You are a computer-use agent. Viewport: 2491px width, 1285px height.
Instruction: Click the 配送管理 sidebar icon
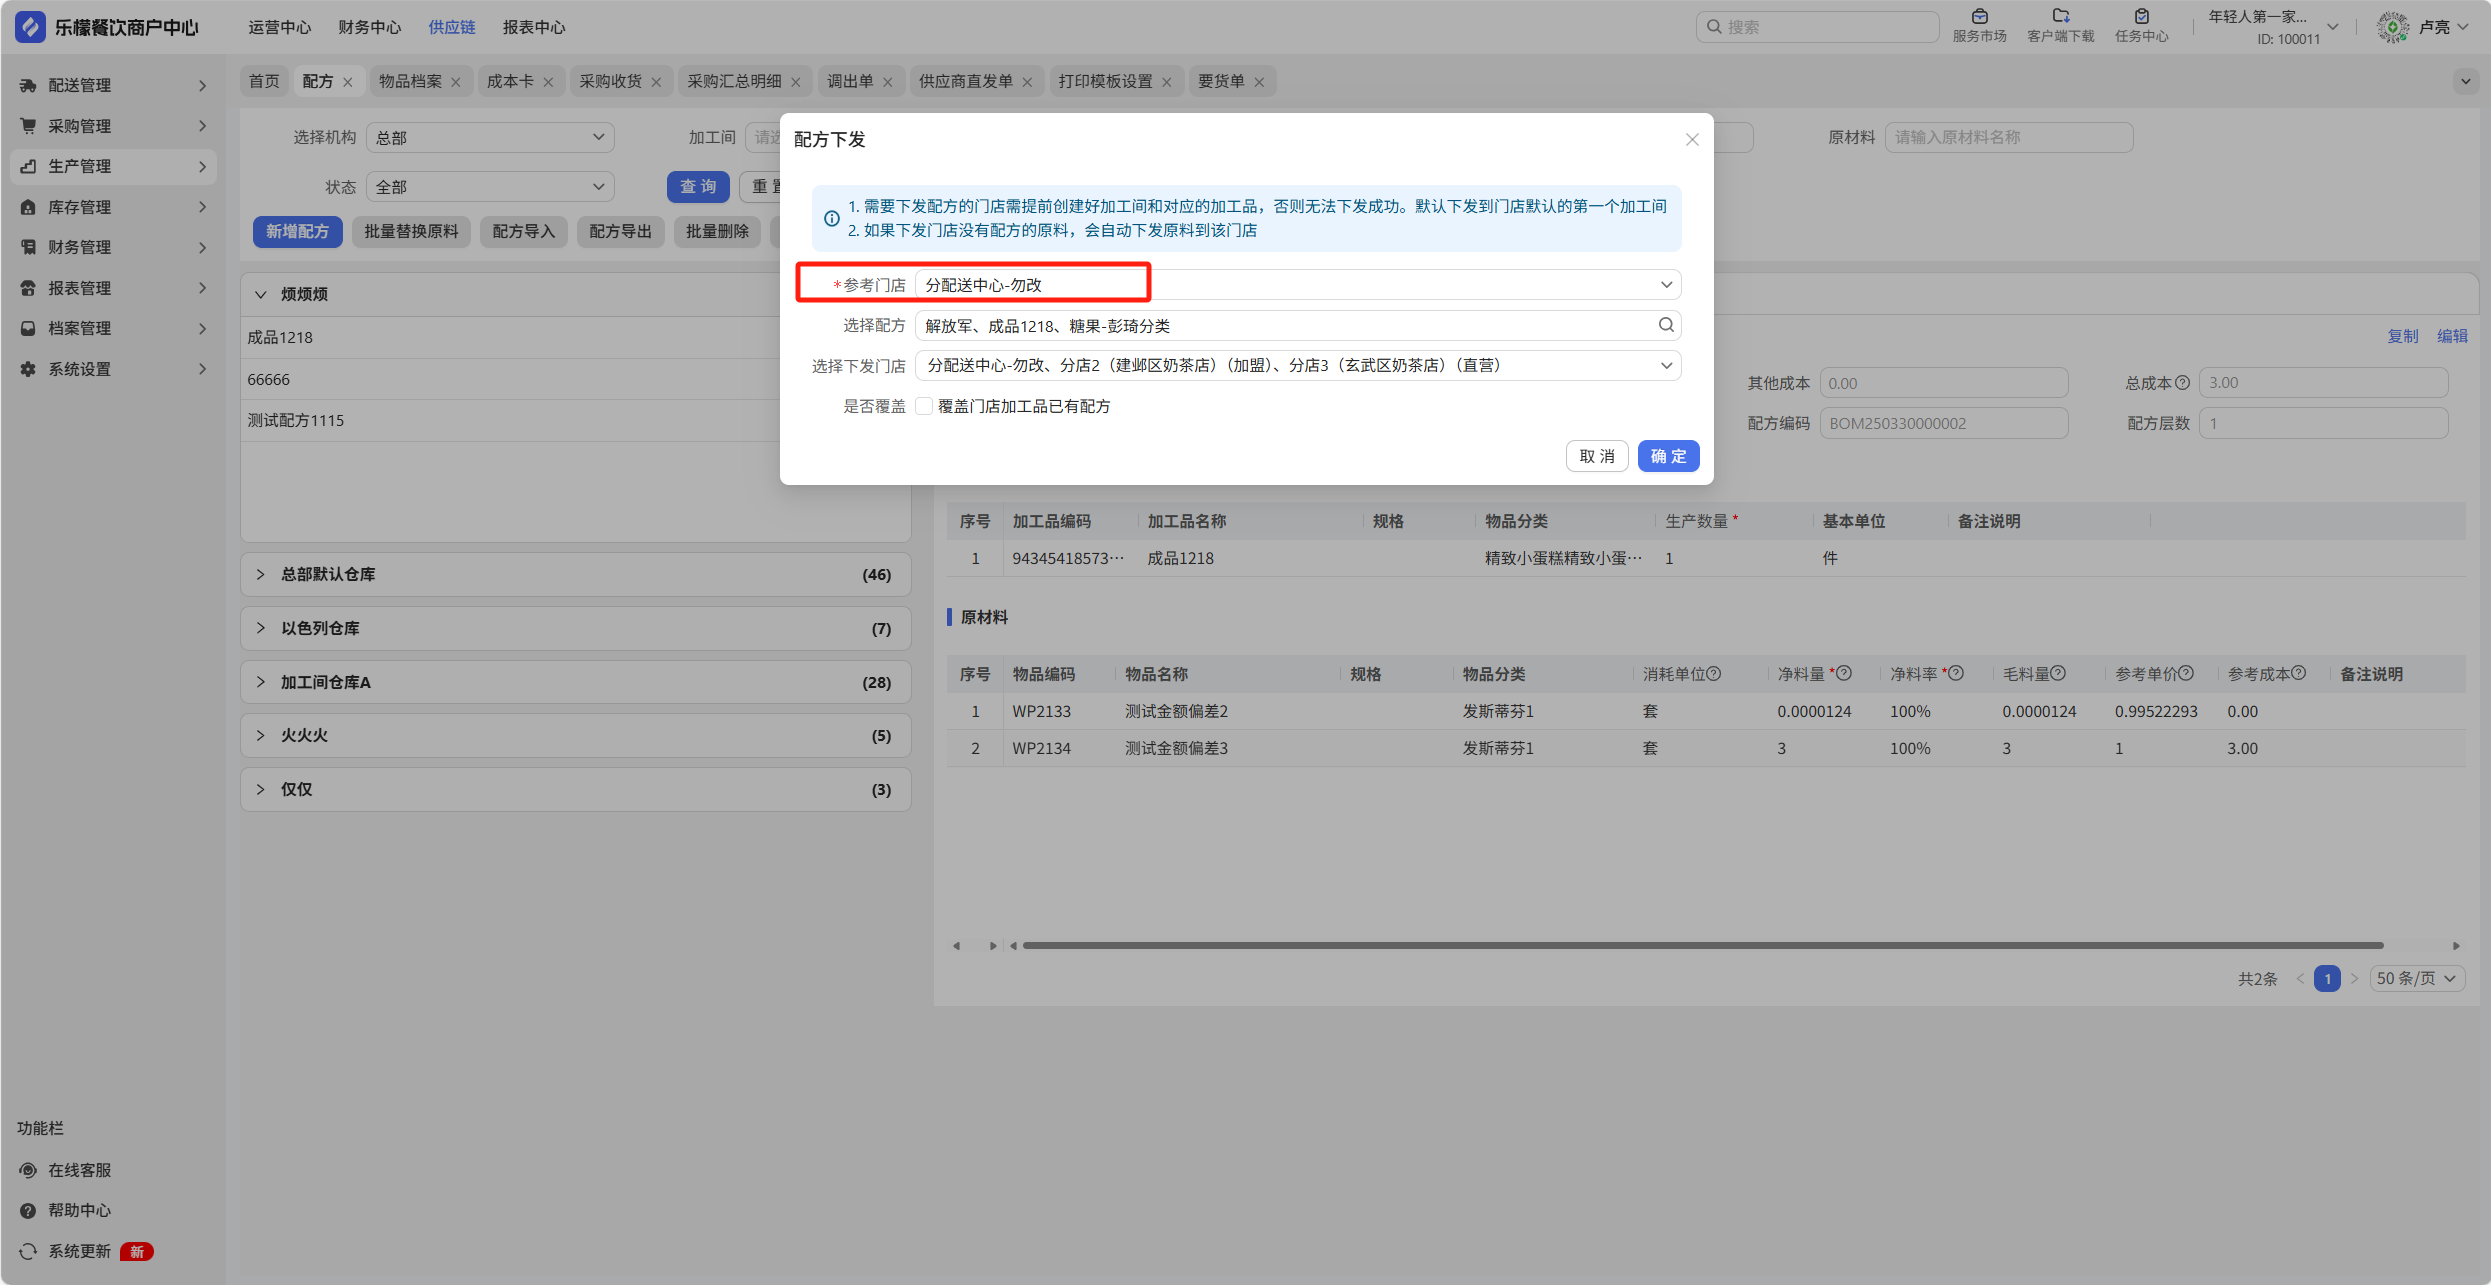[28, 86]
